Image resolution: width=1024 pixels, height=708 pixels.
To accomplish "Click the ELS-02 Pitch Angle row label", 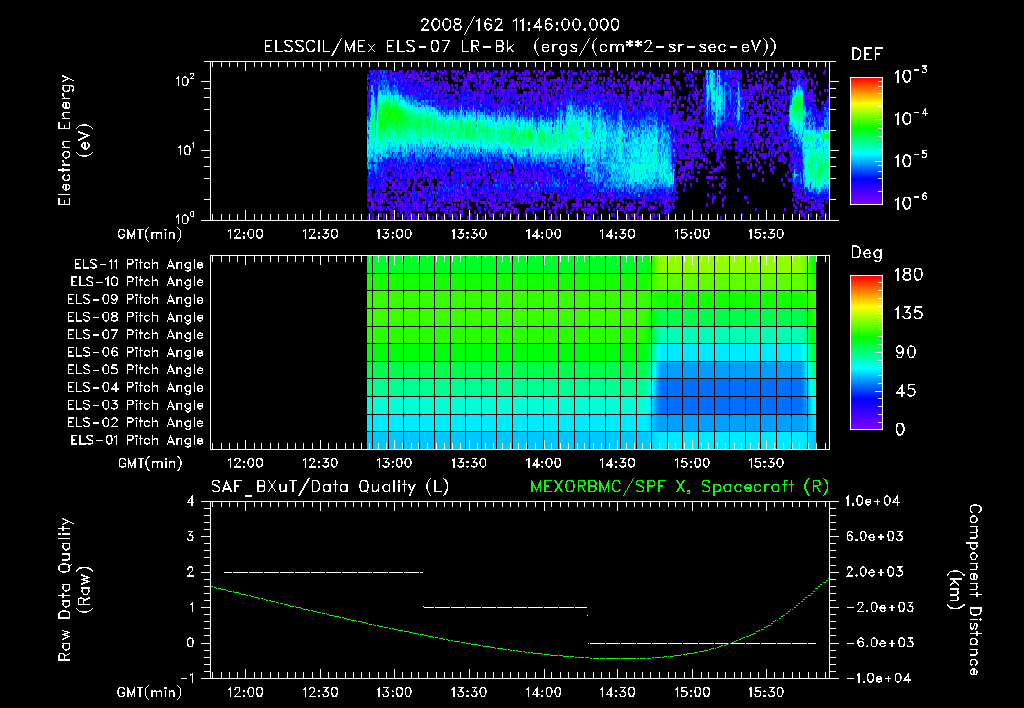I will pyautogui.click(x=136, y=423).
